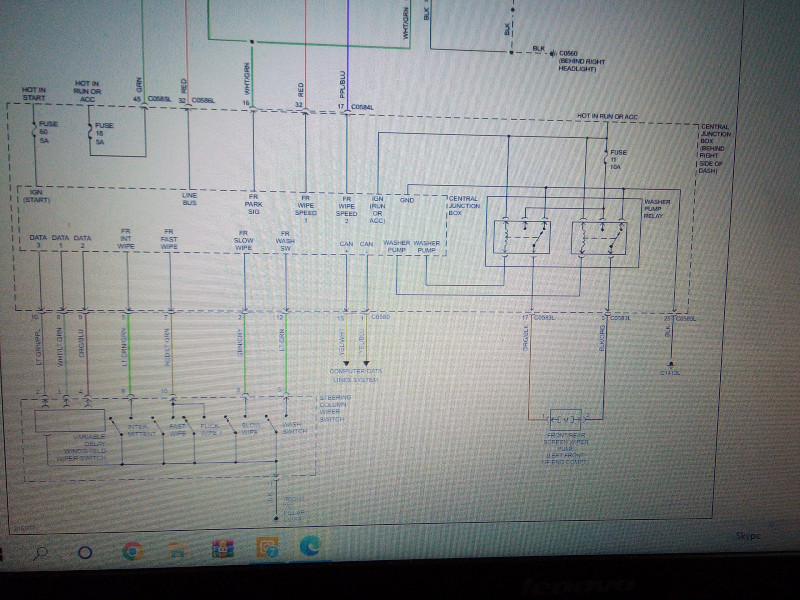This screenshot has height=600, width=800.
Task: Click the C0584L connector label
Action: (x=362, y=107)
